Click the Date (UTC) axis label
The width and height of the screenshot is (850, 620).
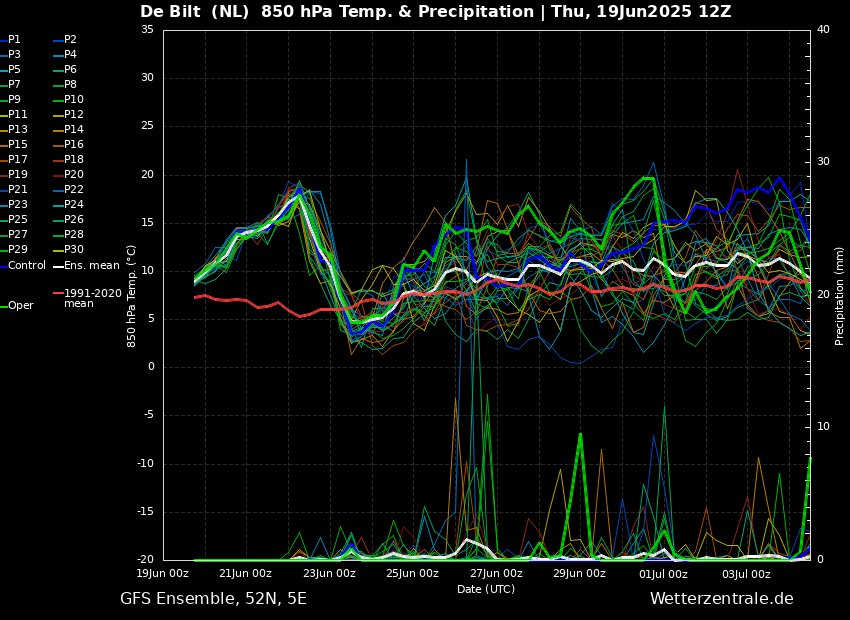[x=486, y=589]
